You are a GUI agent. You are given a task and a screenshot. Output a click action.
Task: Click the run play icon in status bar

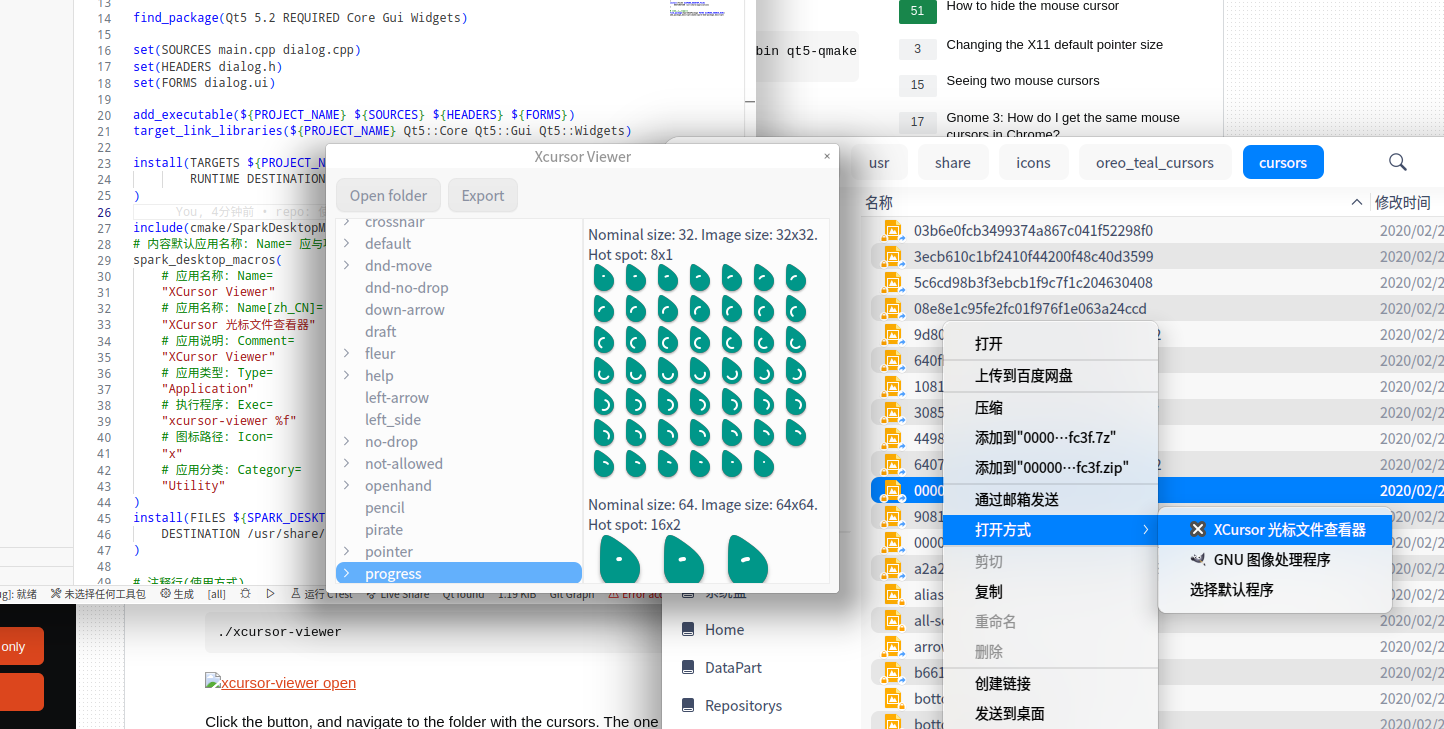click(x=270, y=594)
